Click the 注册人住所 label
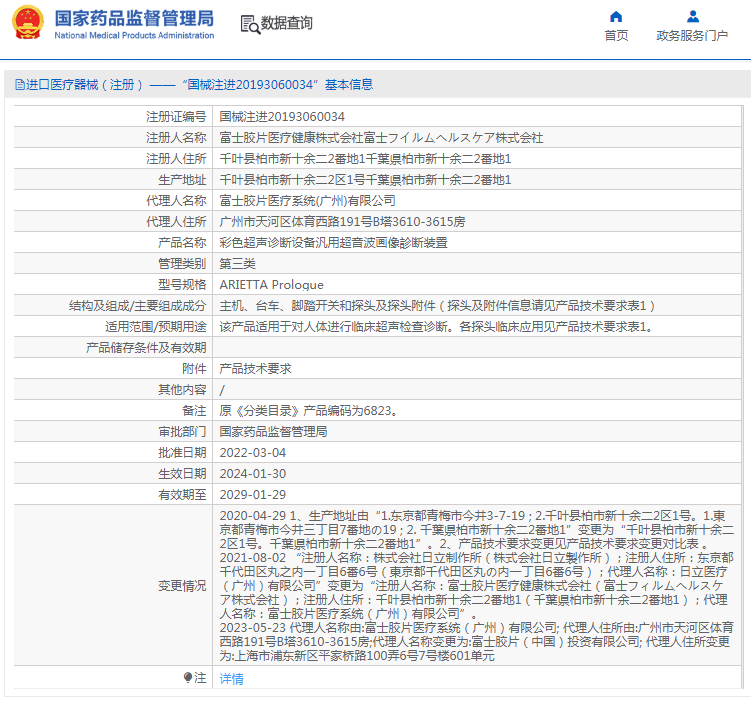 [x=176, y=159]
